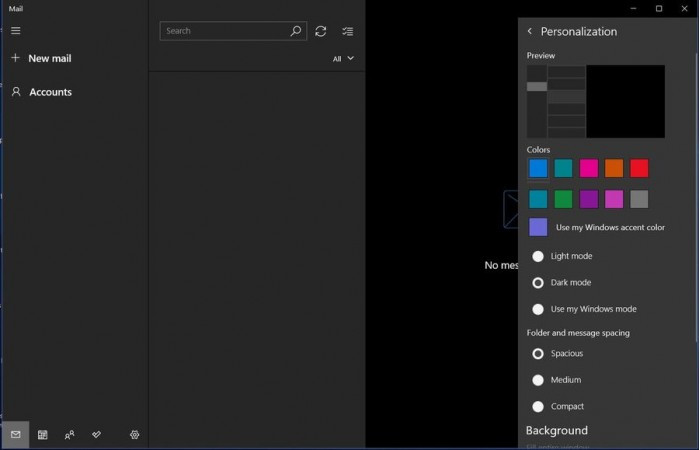Sync this view with refresh icon

click(x=321, y=31)
